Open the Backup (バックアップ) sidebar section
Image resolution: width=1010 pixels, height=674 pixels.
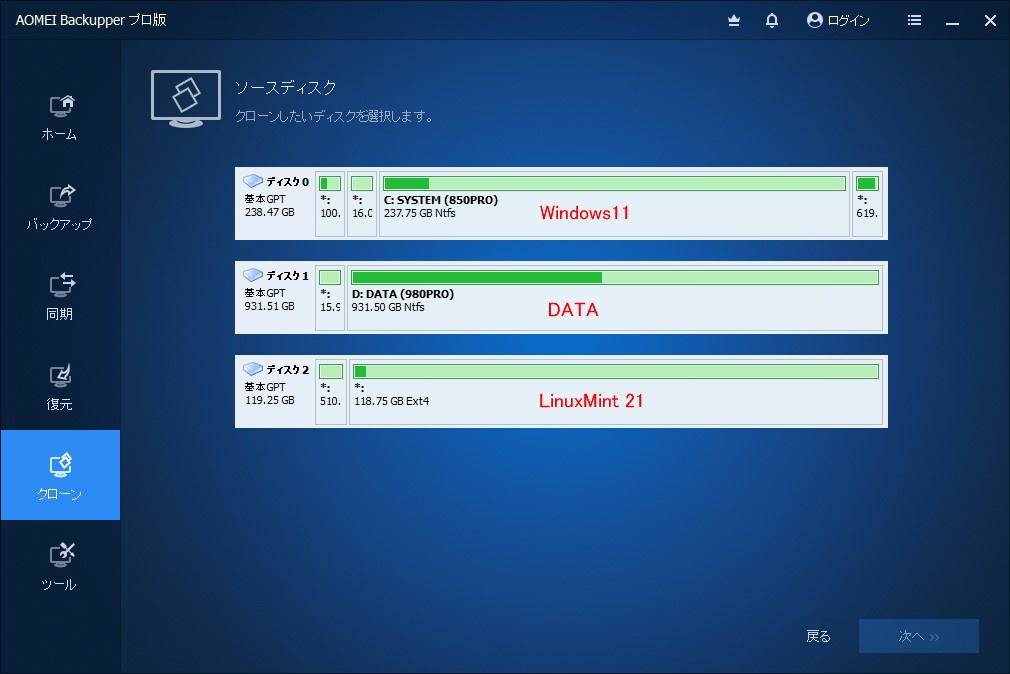click(x=60, y=208)
